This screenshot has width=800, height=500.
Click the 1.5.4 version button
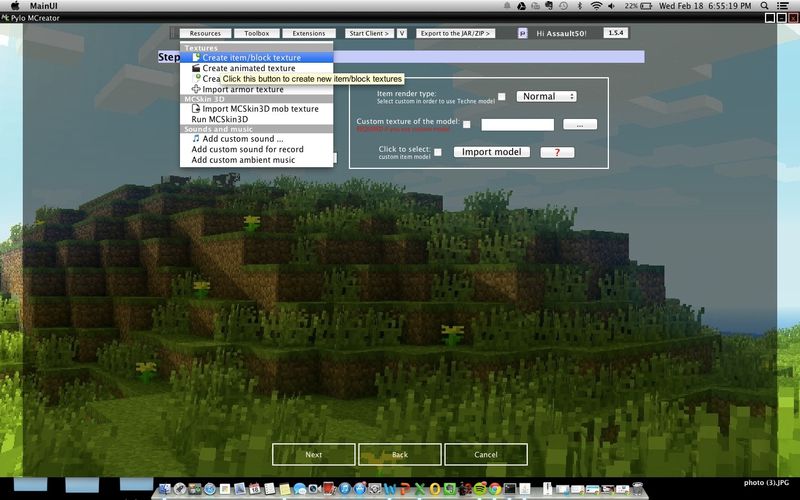point(615,33)
